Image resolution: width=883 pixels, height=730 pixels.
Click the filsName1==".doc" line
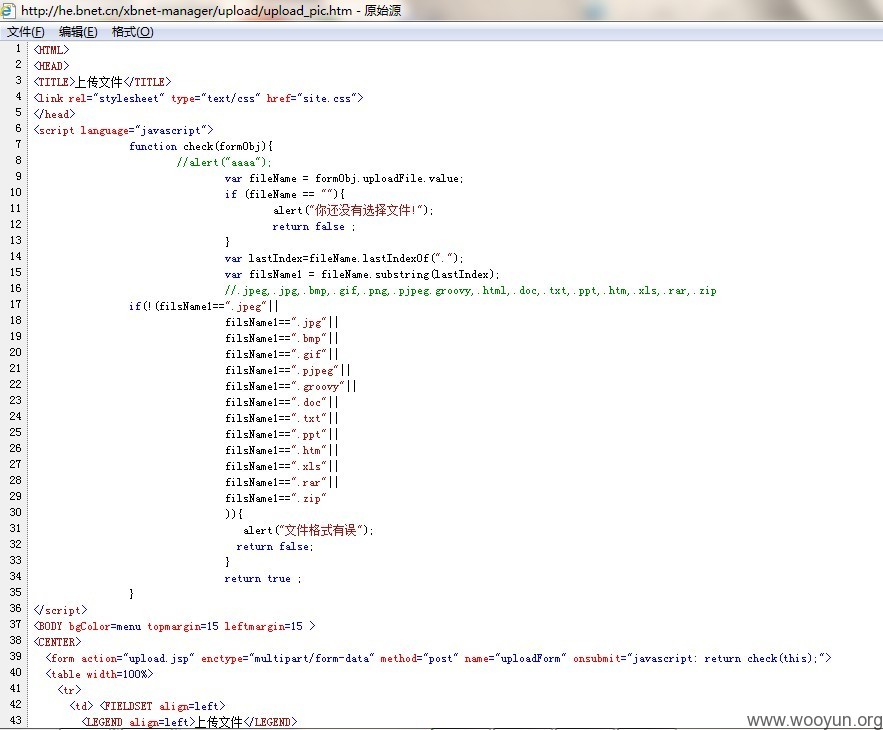coord(282,402)
